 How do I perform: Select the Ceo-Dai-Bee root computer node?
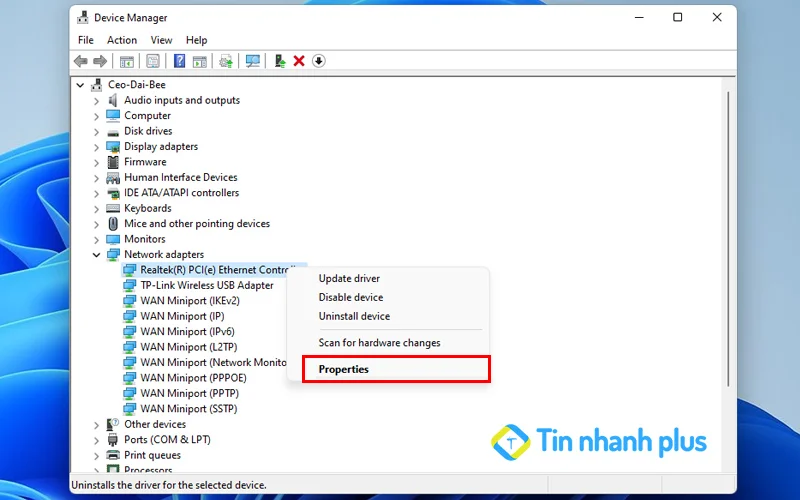tap(136, 85)
